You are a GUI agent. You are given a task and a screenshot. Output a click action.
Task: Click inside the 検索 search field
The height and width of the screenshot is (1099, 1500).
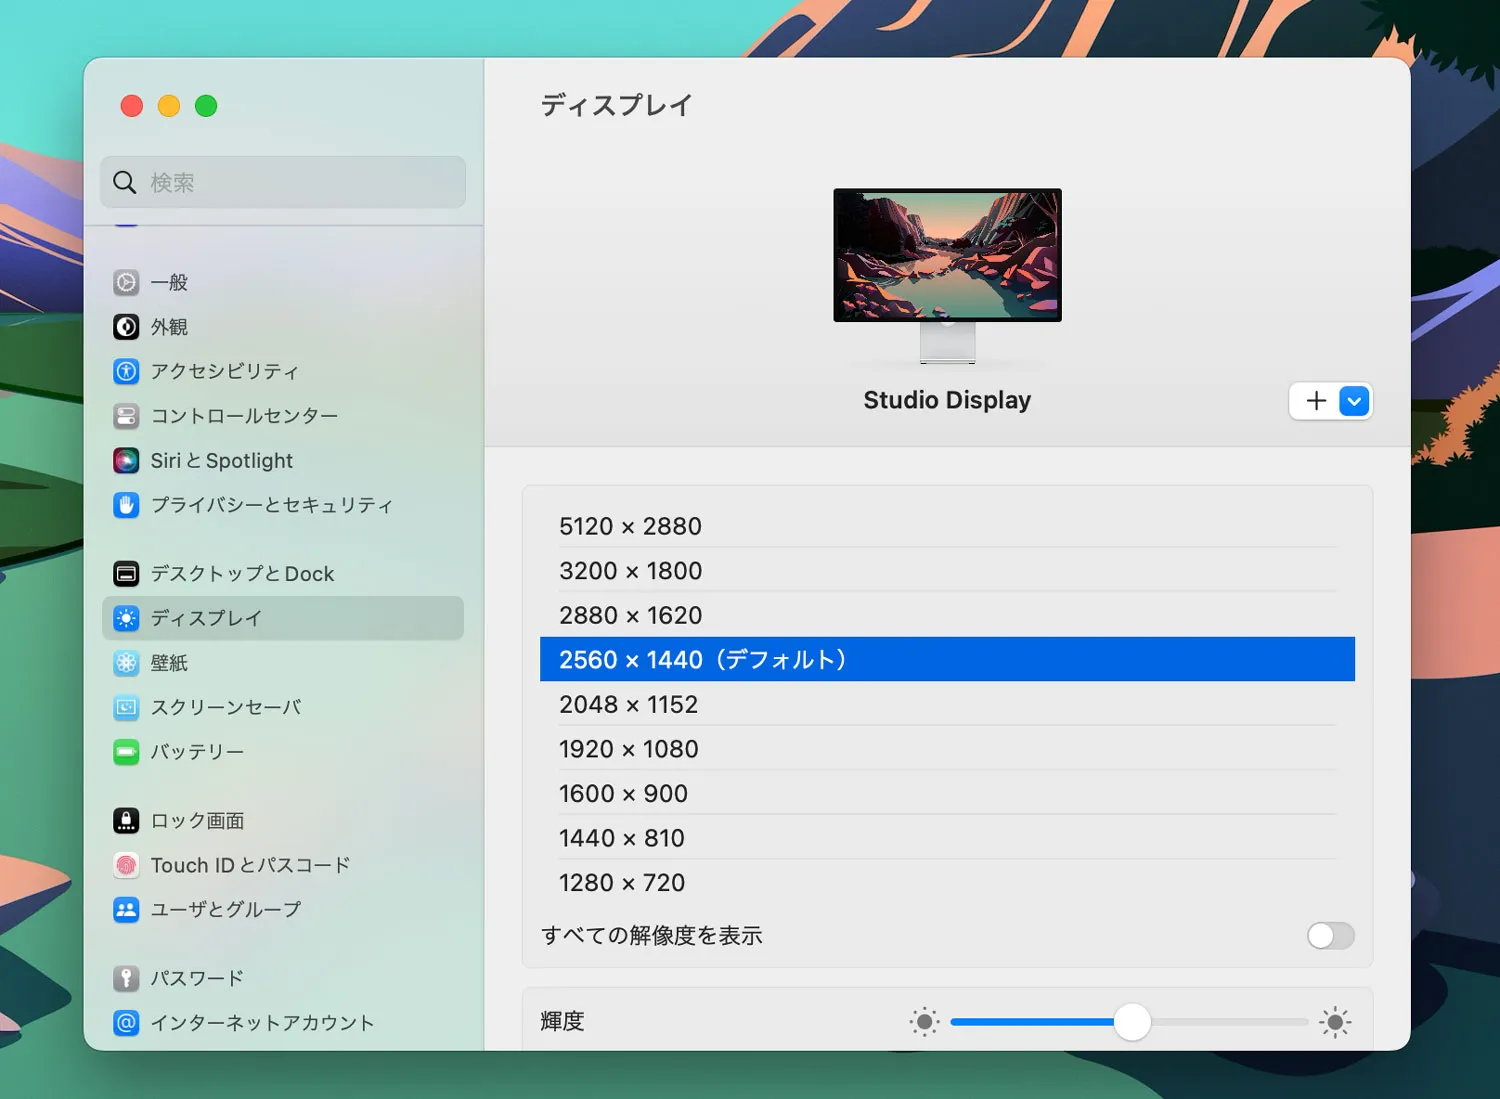pyautogui.click(x=283, y=182)
